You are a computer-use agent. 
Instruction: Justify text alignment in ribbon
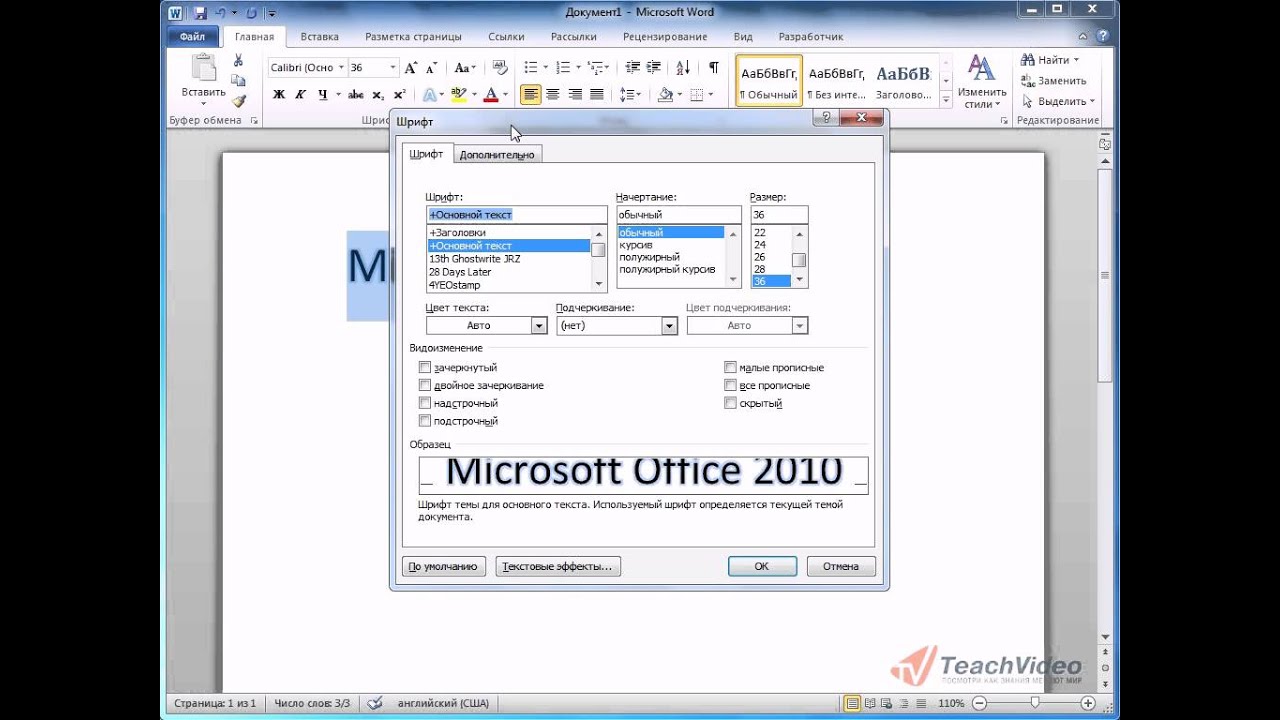tap(597, 95)
